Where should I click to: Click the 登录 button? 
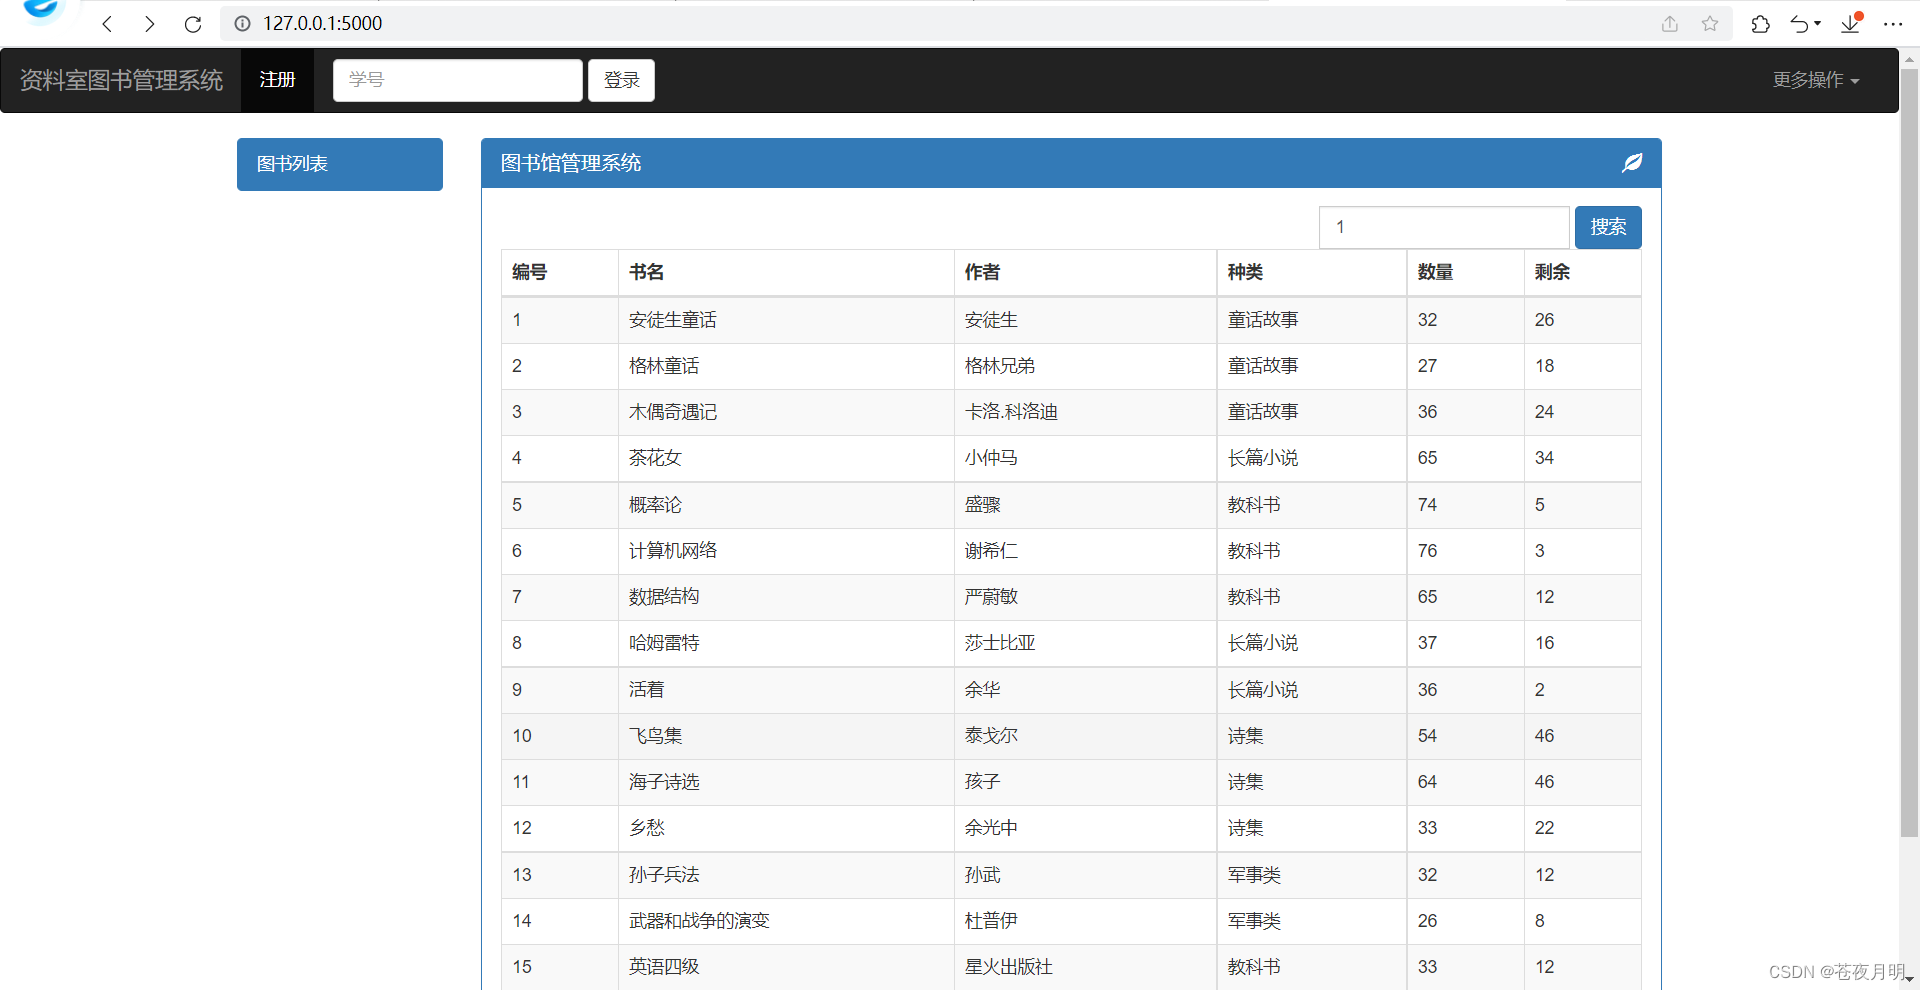[x=621, y=80]
